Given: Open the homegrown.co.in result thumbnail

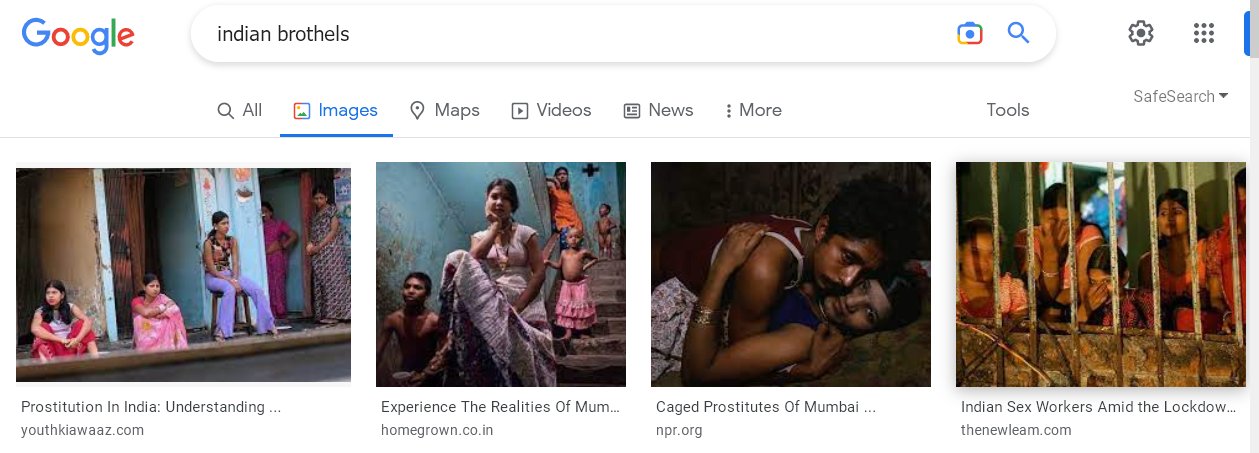Looking at the screenshot, I should [x=501, y=274].
